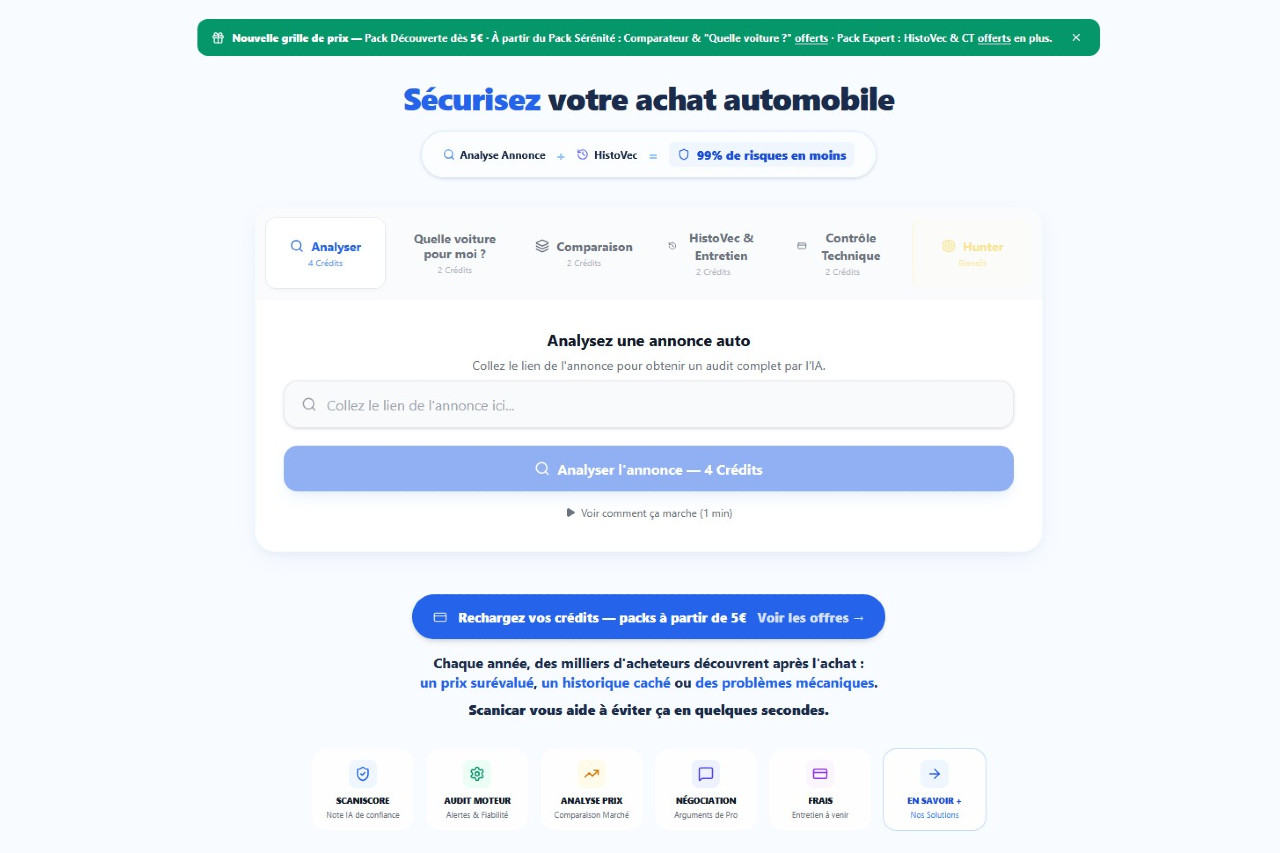Click the Négociation chat bubble icon
The image size is (1280, 853).
pyautogui.click(x=706, y=774)
